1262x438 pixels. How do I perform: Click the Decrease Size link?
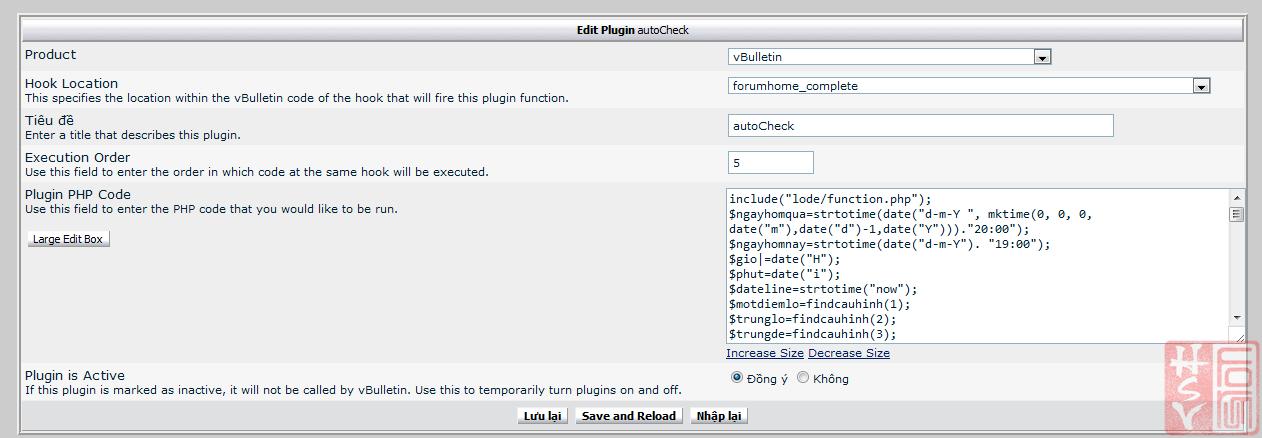click(x=849, y=353)
